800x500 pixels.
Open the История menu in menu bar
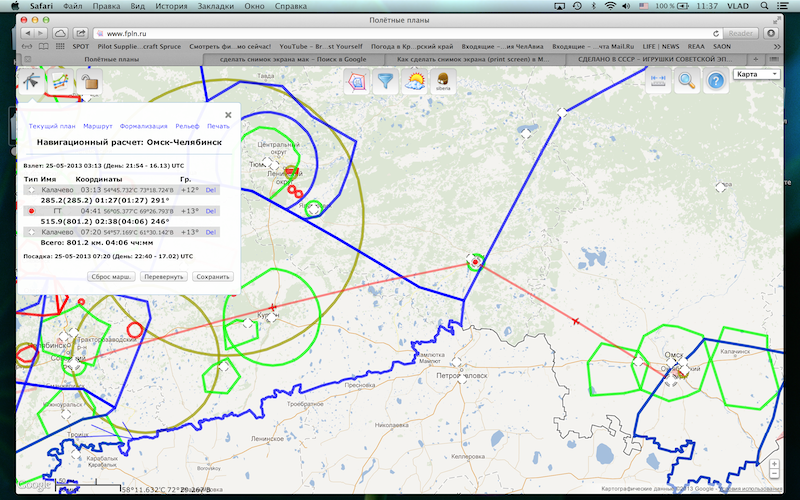[171, 6]
